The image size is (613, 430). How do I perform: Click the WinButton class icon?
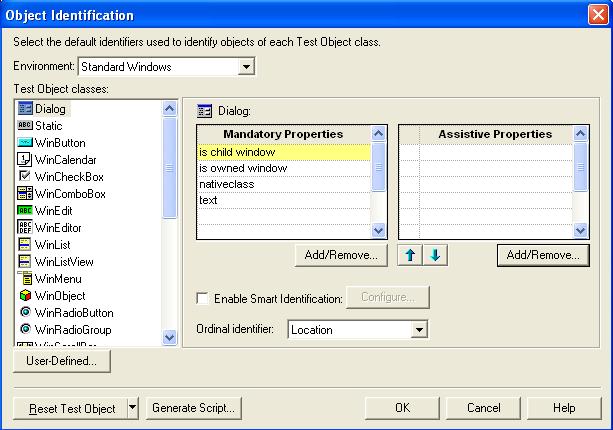click(25, 143)
